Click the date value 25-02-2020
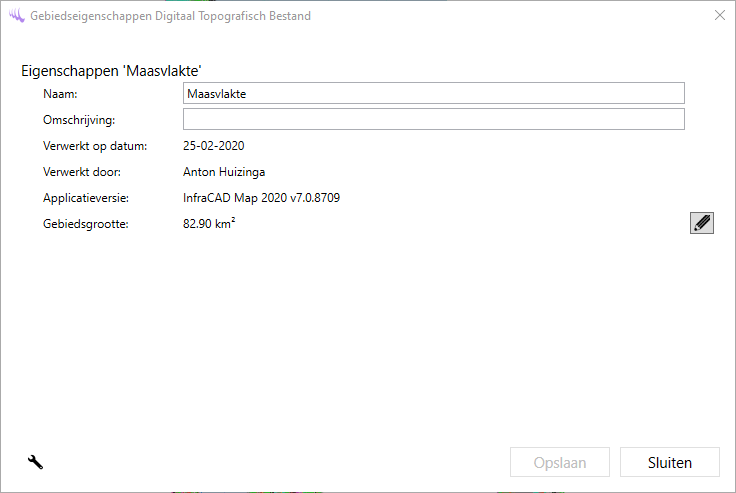Screen dimensions: 736x493 click(213, 146)
